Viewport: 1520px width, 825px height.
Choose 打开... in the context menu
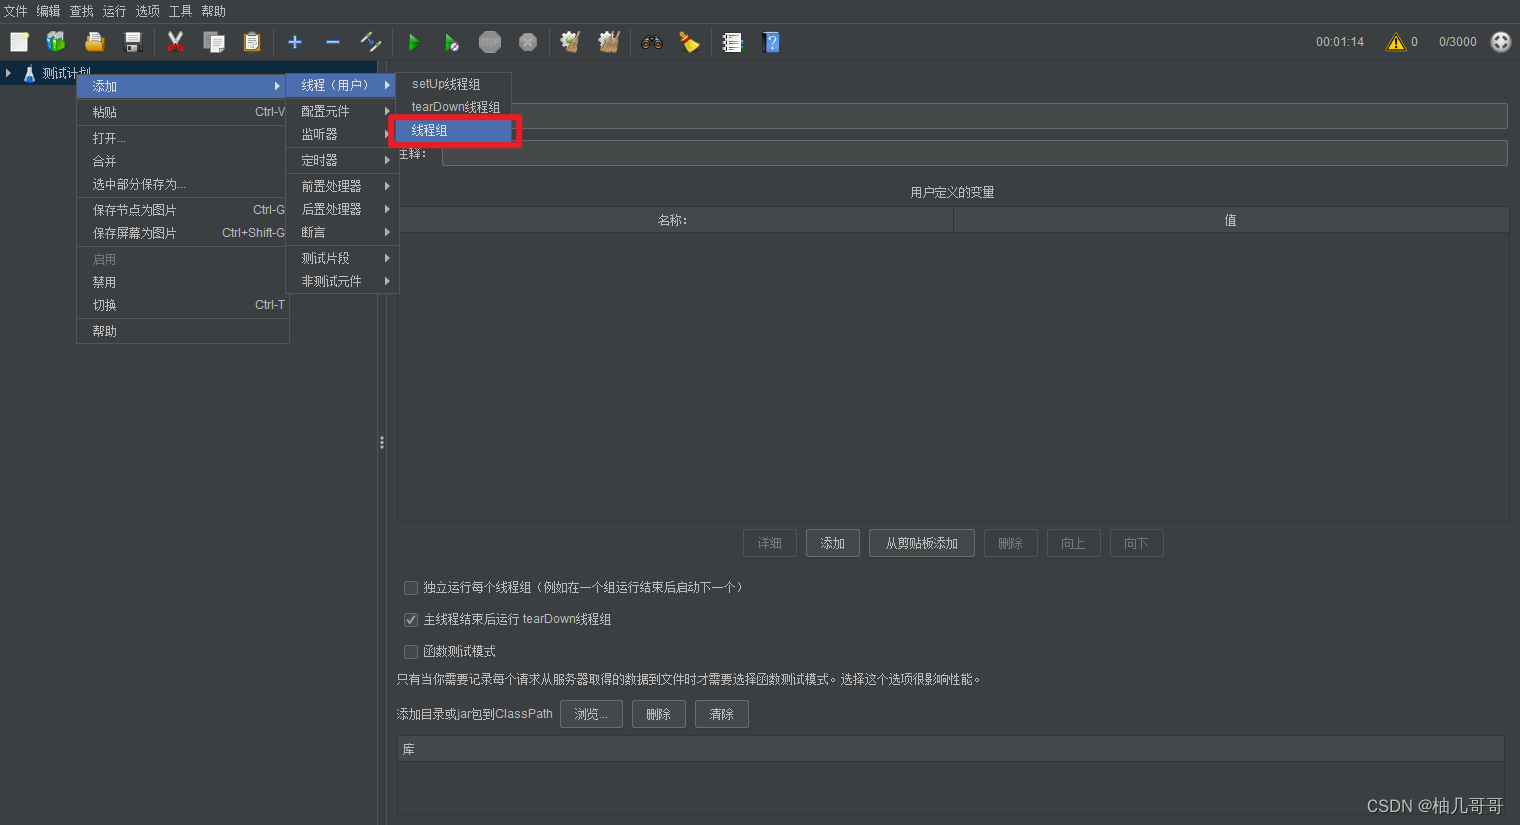click(x=183, y=138)
